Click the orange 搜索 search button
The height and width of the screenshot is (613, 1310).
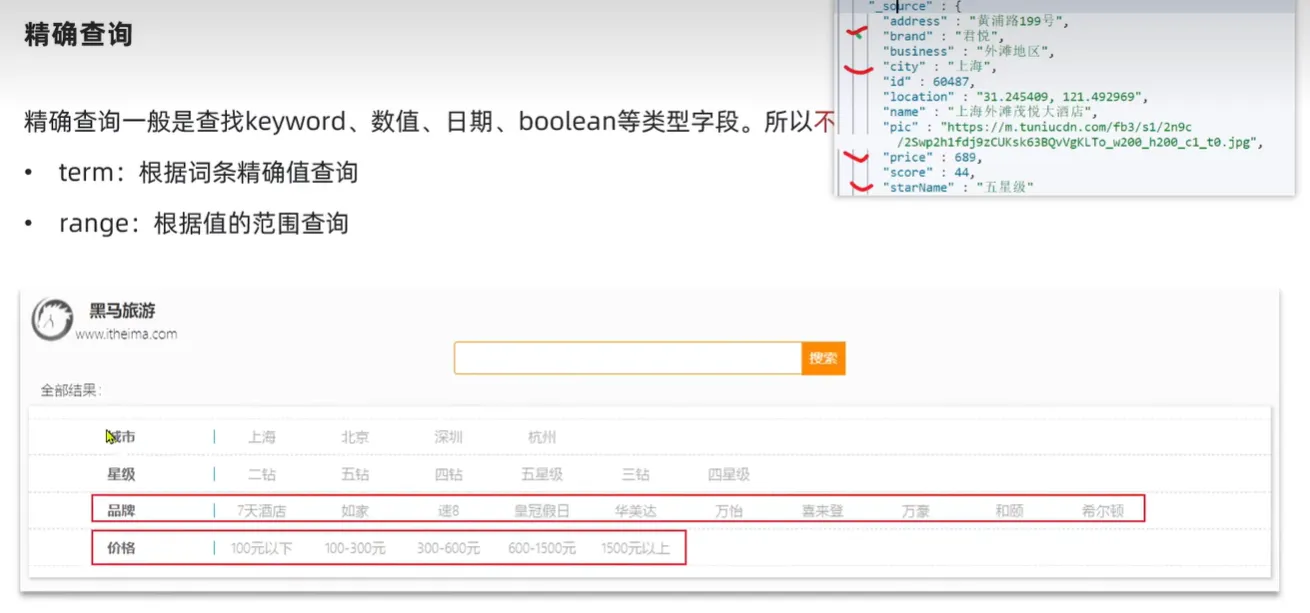[823, 358]
